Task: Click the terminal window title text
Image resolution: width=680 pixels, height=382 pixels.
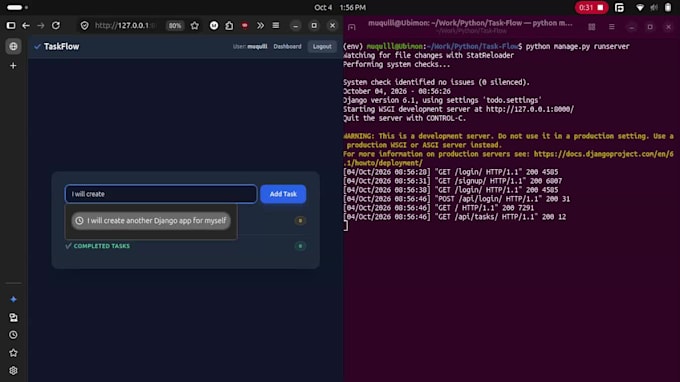Action: 470,23
